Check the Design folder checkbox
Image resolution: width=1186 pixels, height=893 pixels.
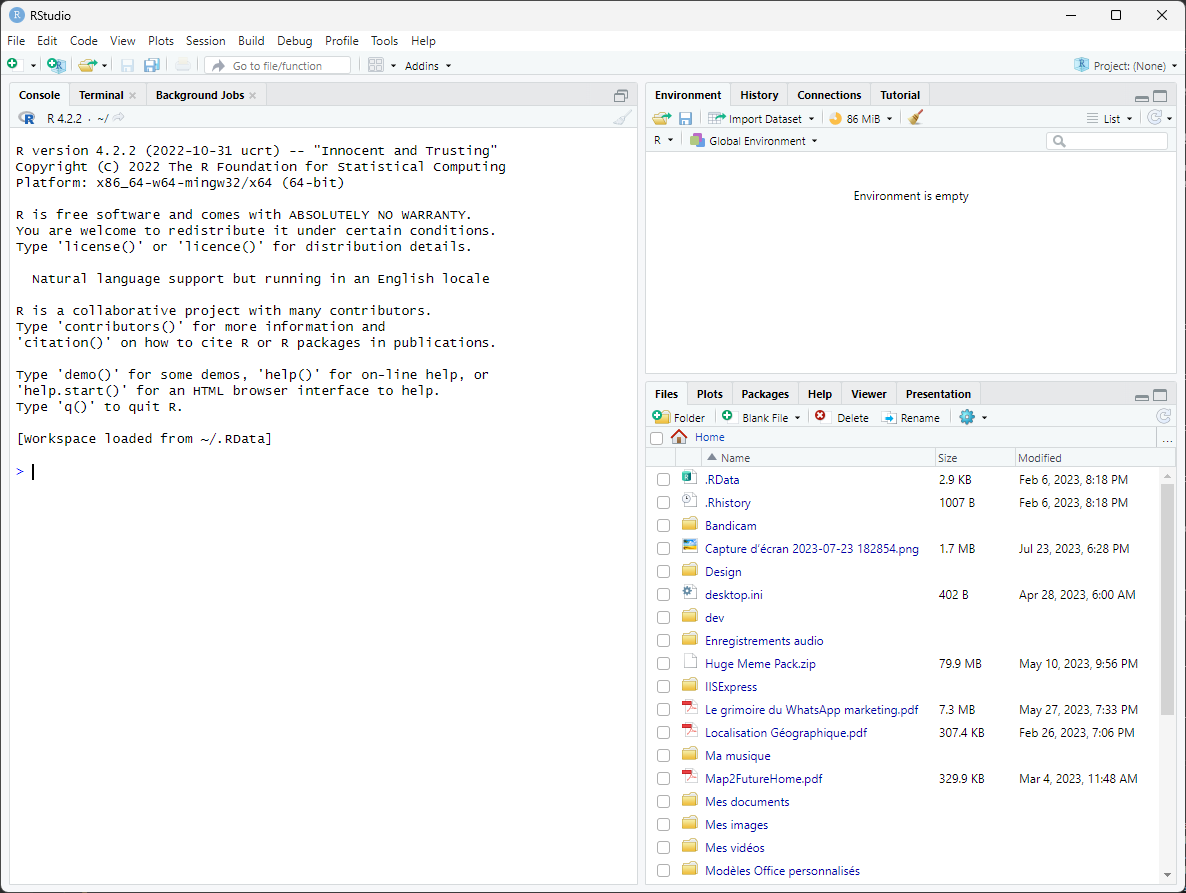pos(663,572)
